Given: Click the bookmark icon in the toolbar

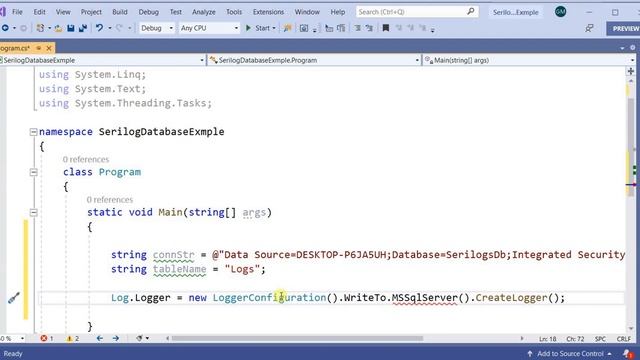Looking at the screenshot, I should click(386, 28).
